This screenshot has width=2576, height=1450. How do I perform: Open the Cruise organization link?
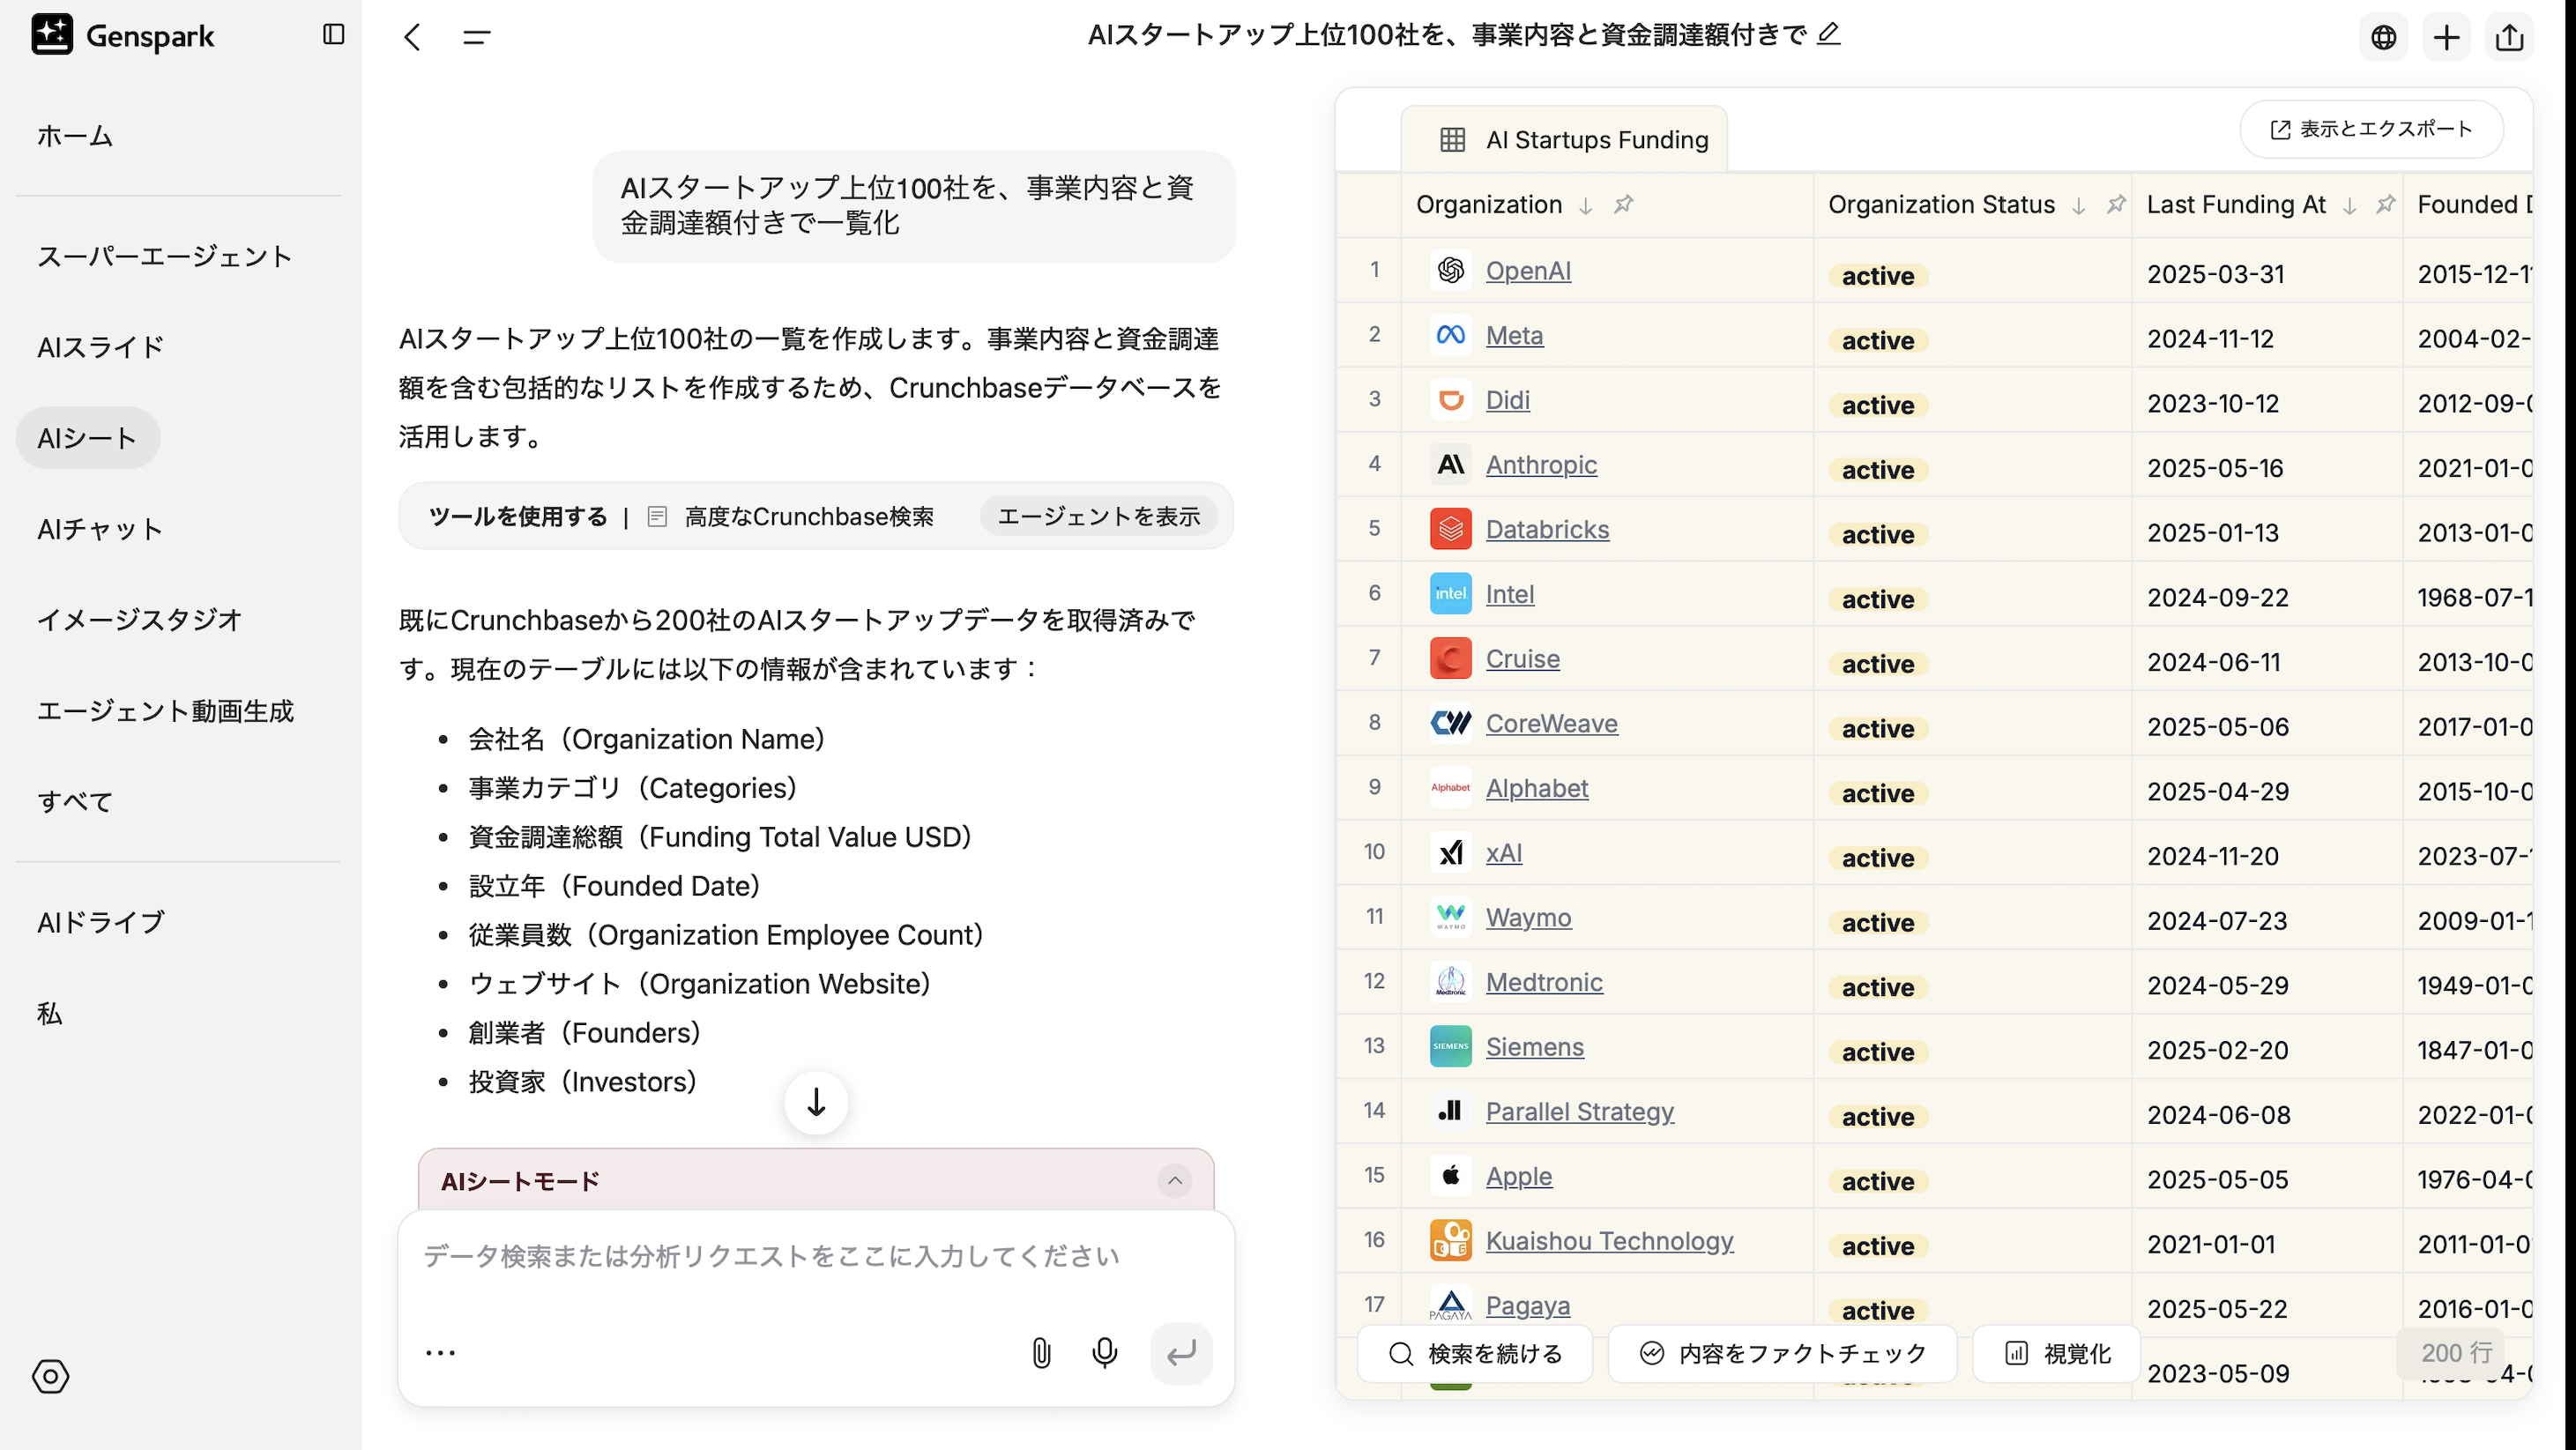(x=1522, y=659)
